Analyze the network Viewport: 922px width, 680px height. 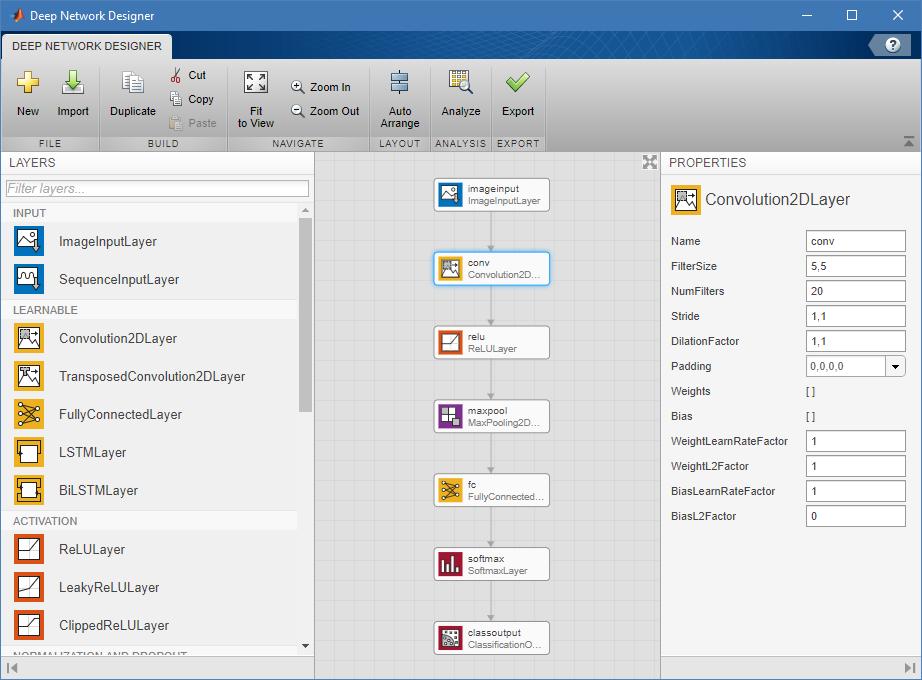(x=461, y=94)
